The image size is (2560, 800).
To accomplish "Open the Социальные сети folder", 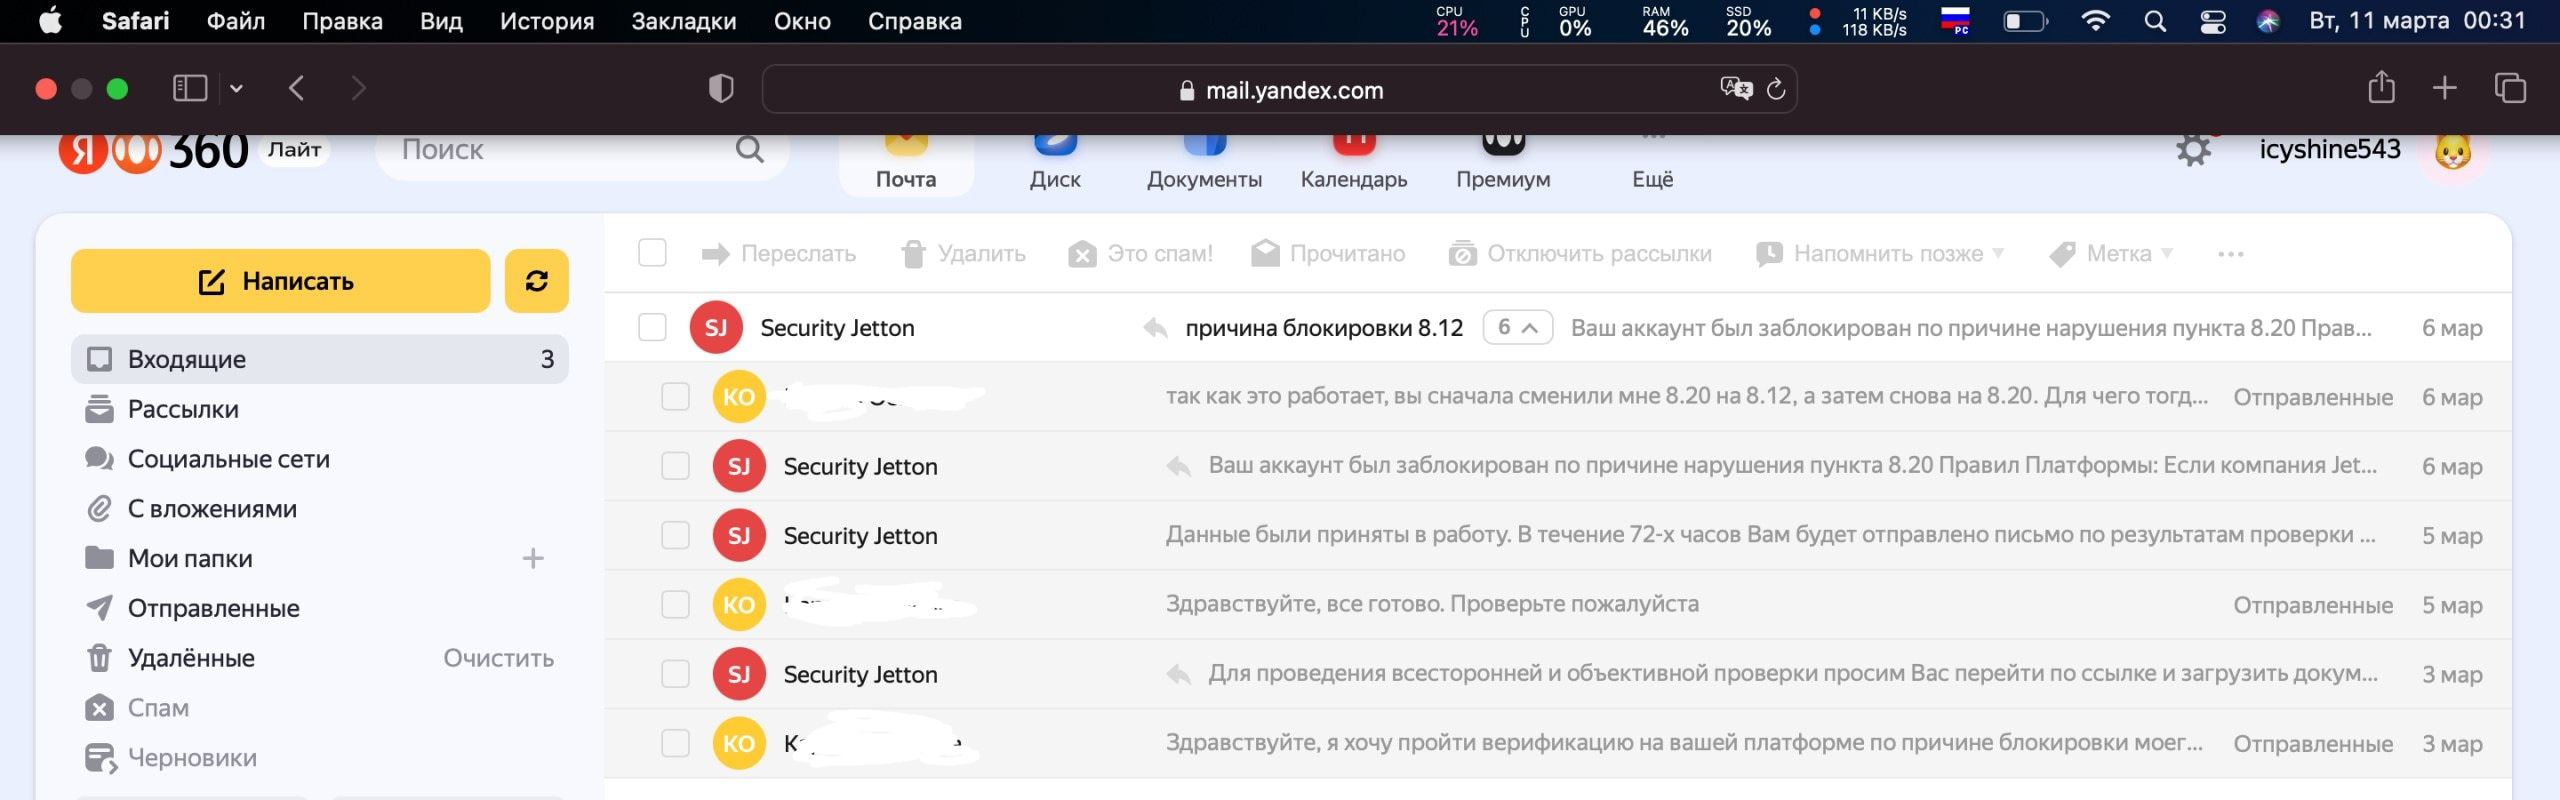I will [x=320, y=459].
